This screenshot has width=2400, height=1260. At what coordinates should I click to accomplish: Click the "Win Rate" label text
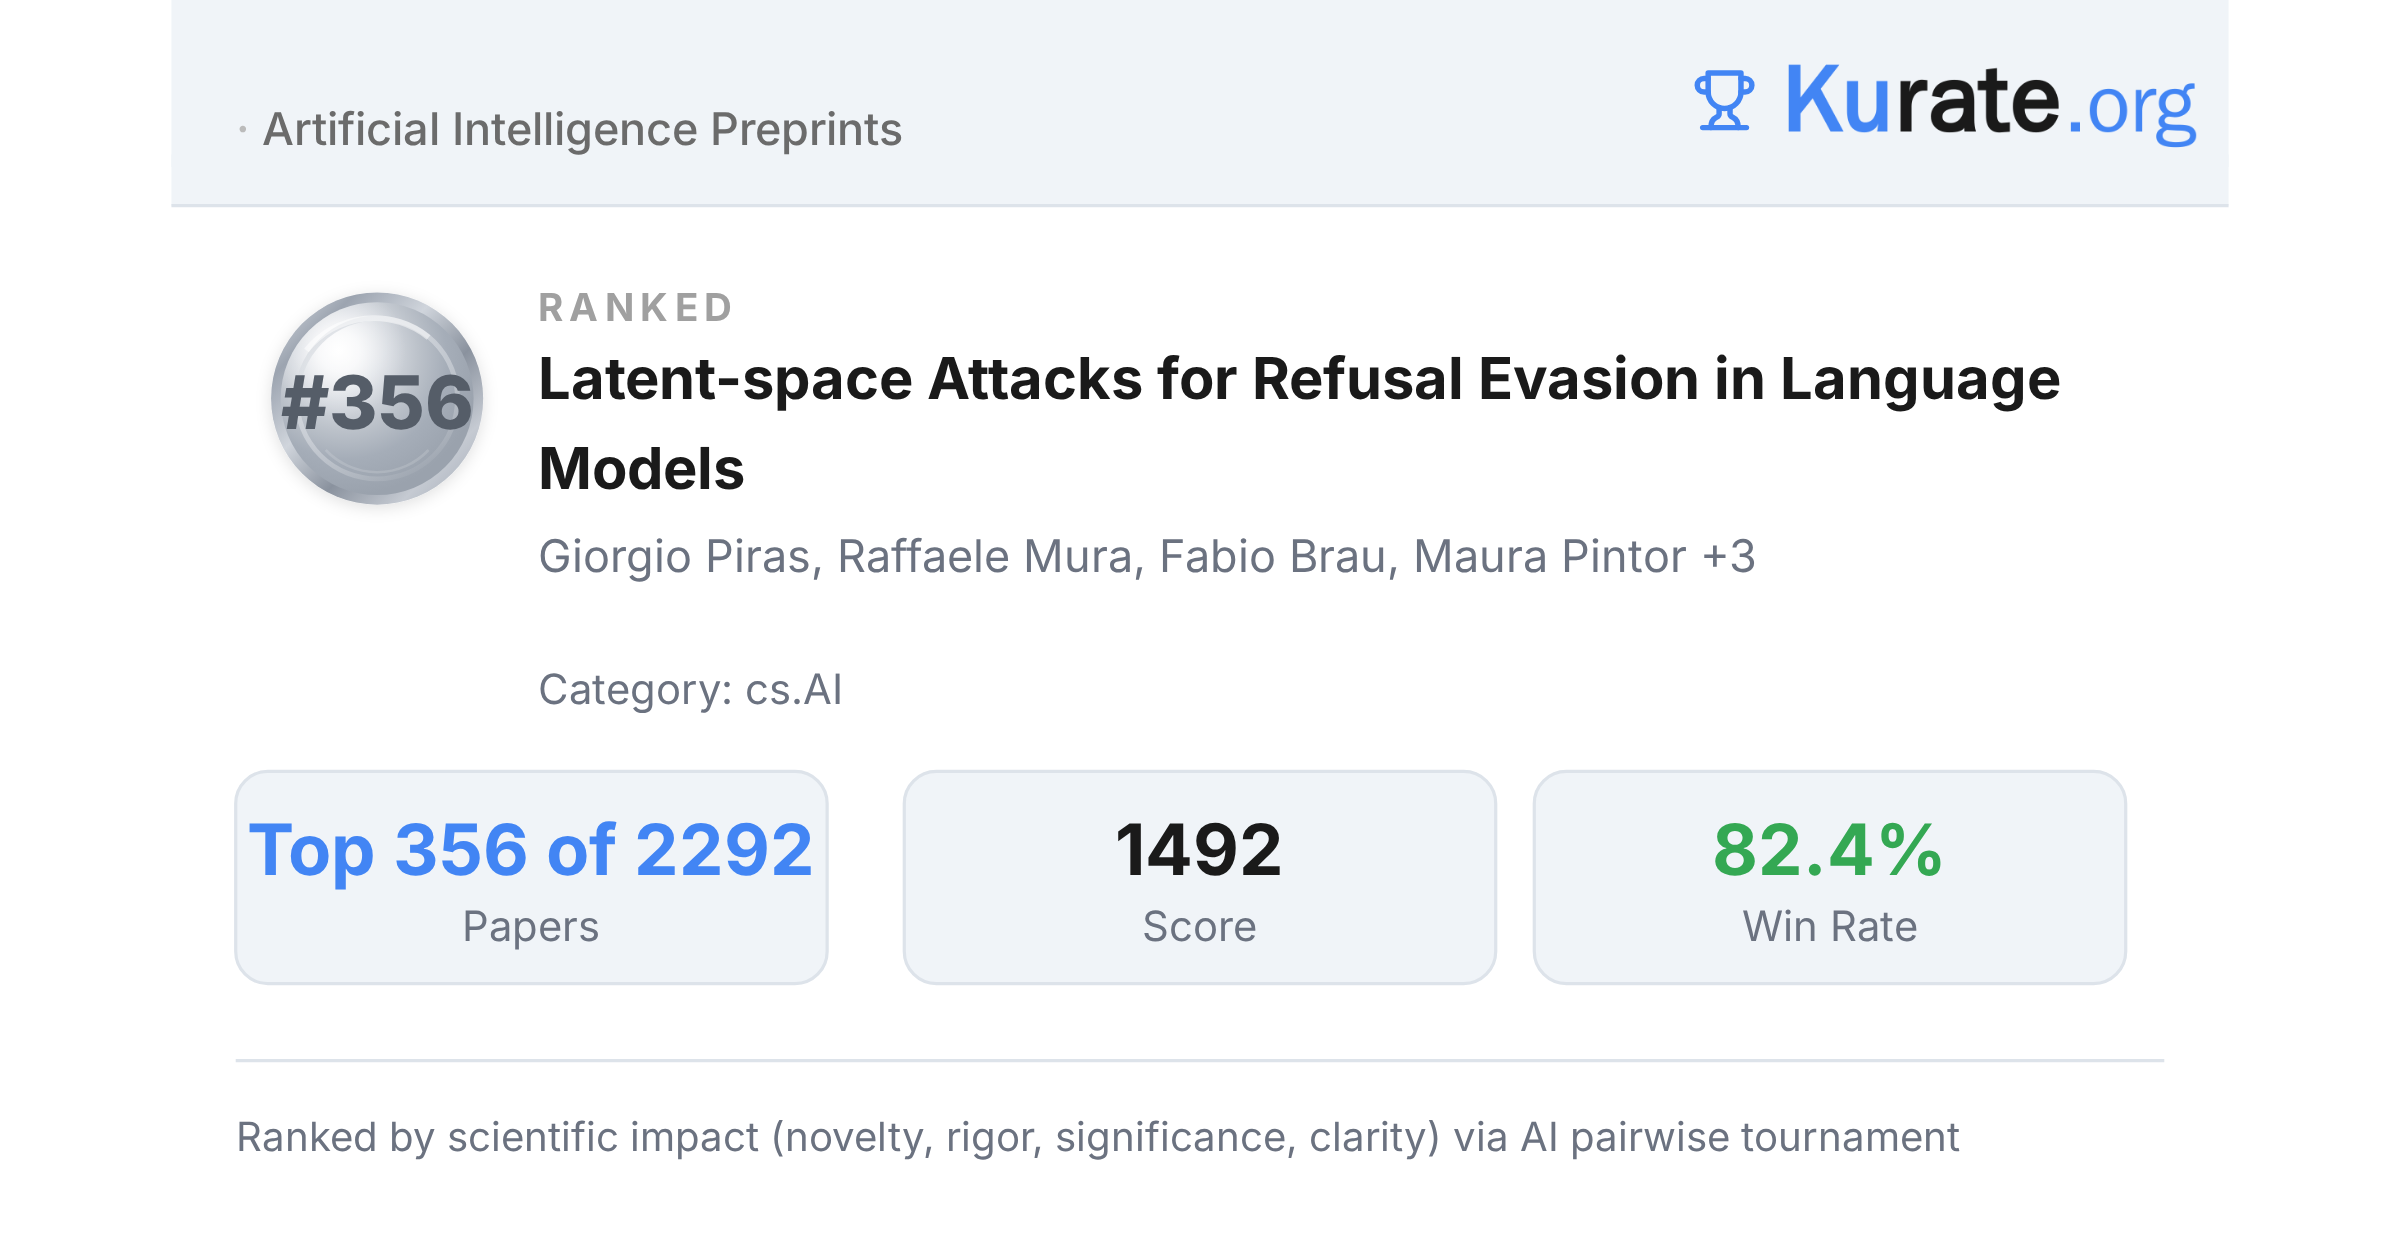[1830, 927]
